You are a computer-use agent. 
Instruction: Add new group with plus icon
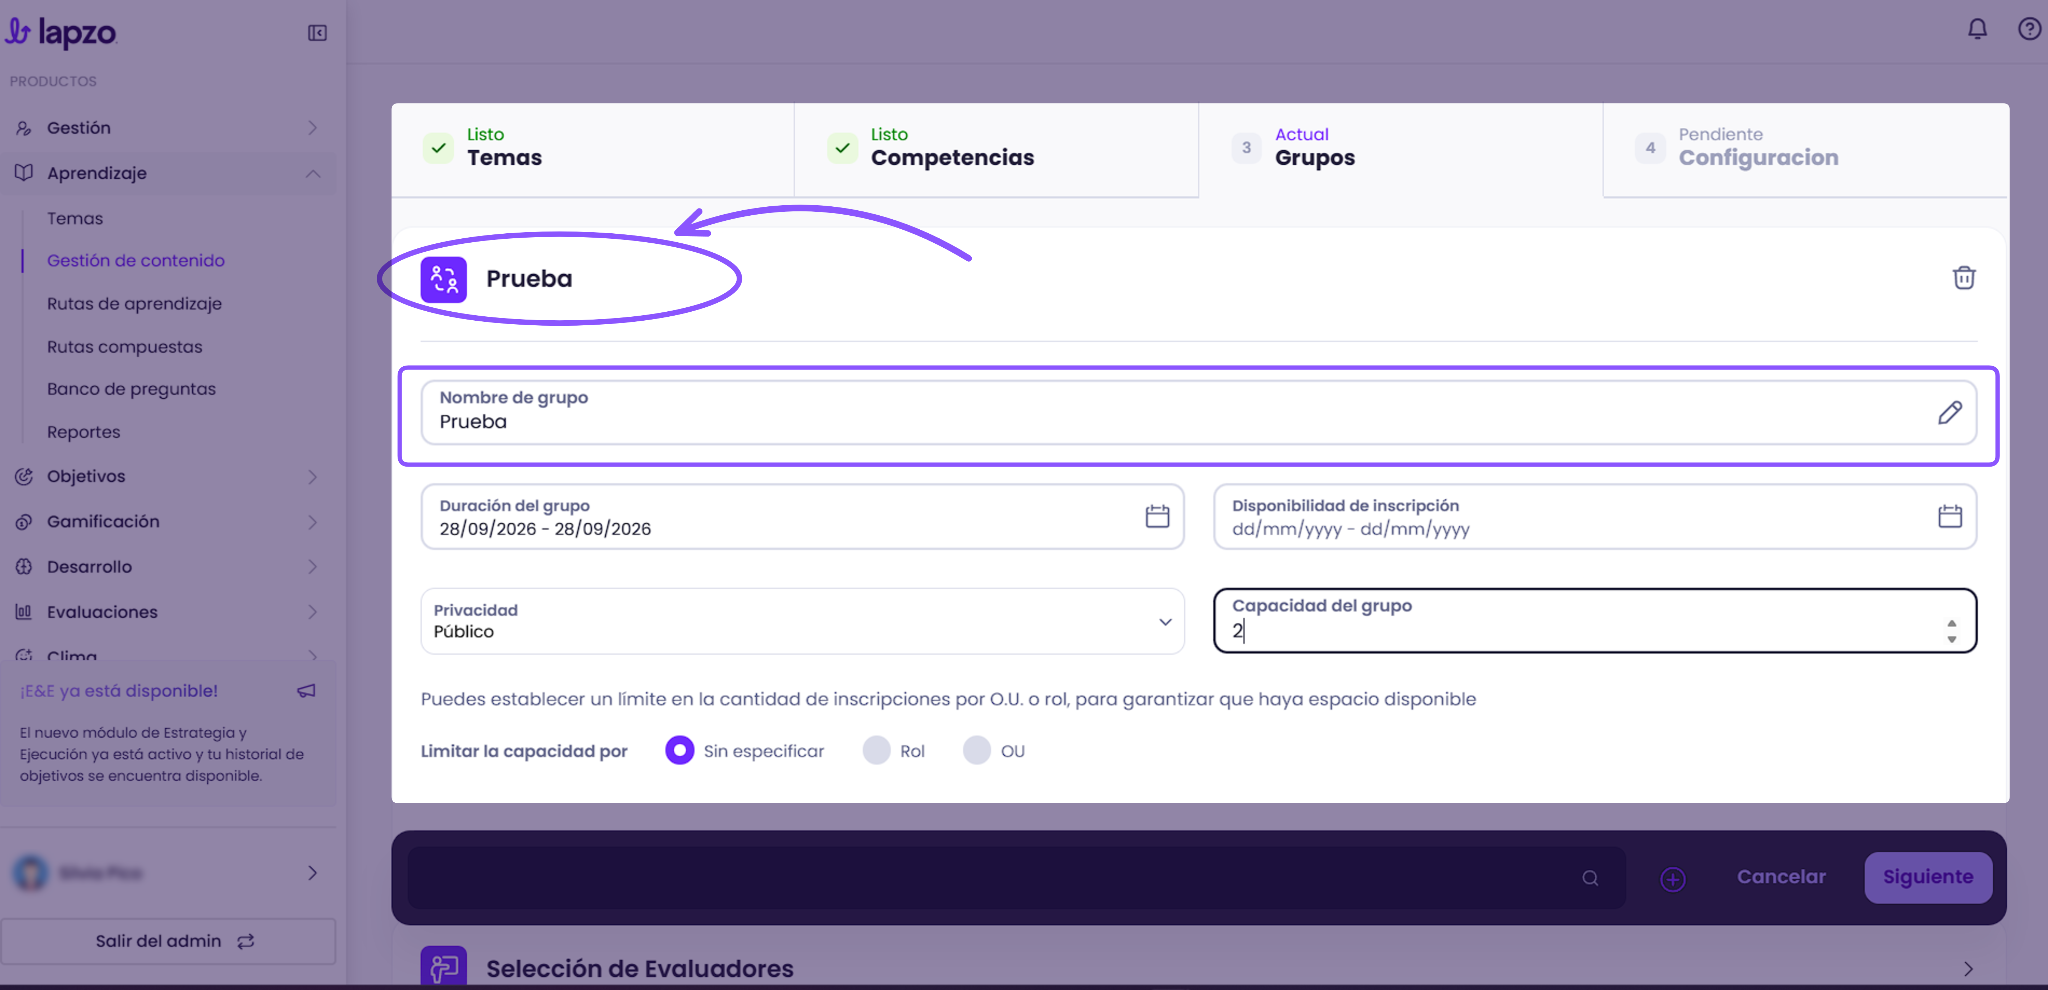click(1673, 878)
